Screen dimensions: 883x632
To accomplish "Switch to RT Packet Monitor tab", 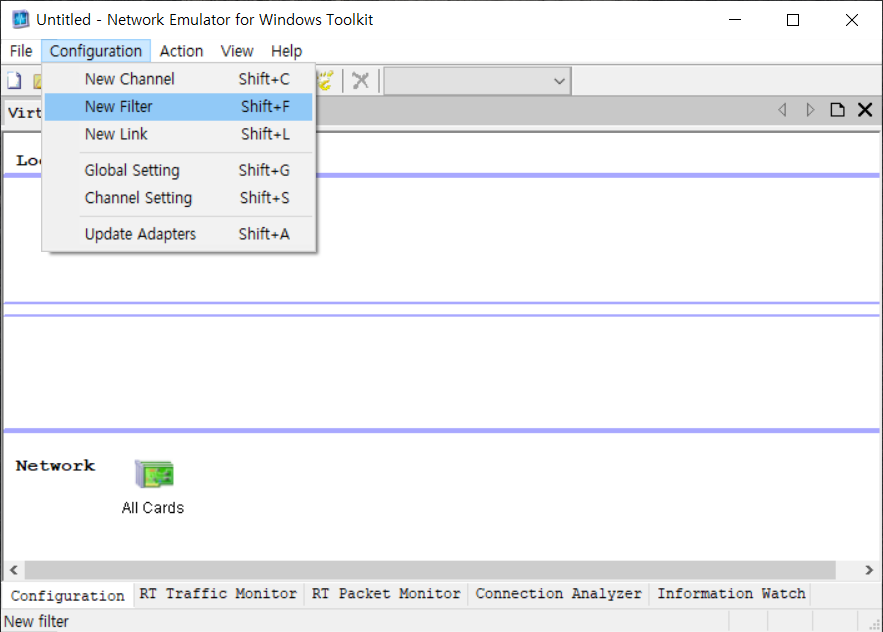I will [x=386, y=594].
